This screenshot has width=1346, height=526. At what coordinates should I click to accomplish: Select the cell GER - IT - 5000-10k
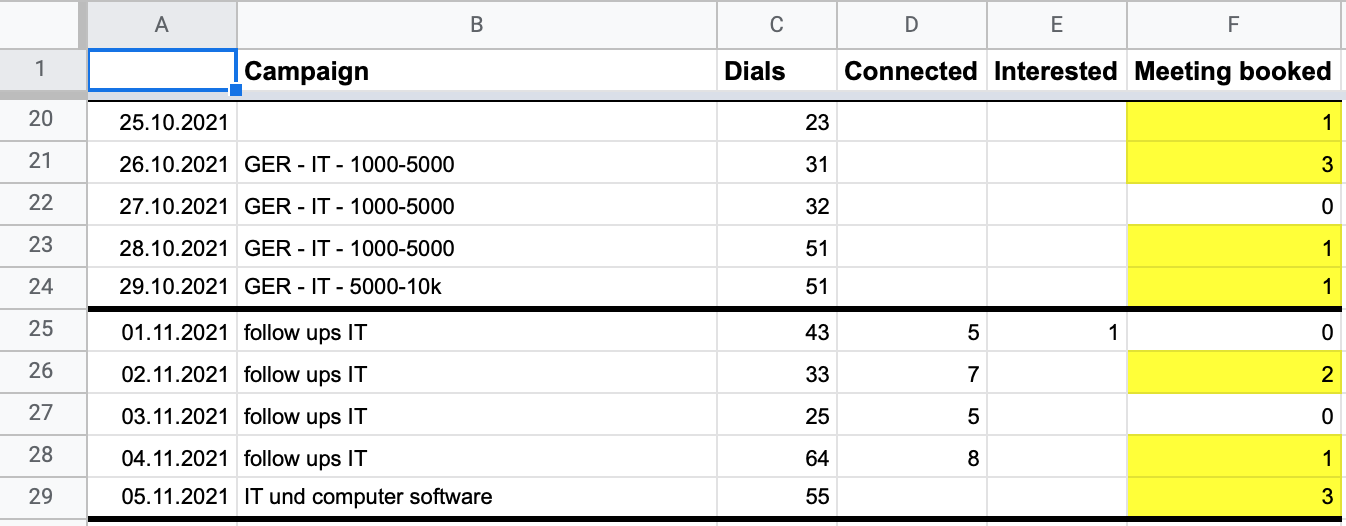coord(476,287)
